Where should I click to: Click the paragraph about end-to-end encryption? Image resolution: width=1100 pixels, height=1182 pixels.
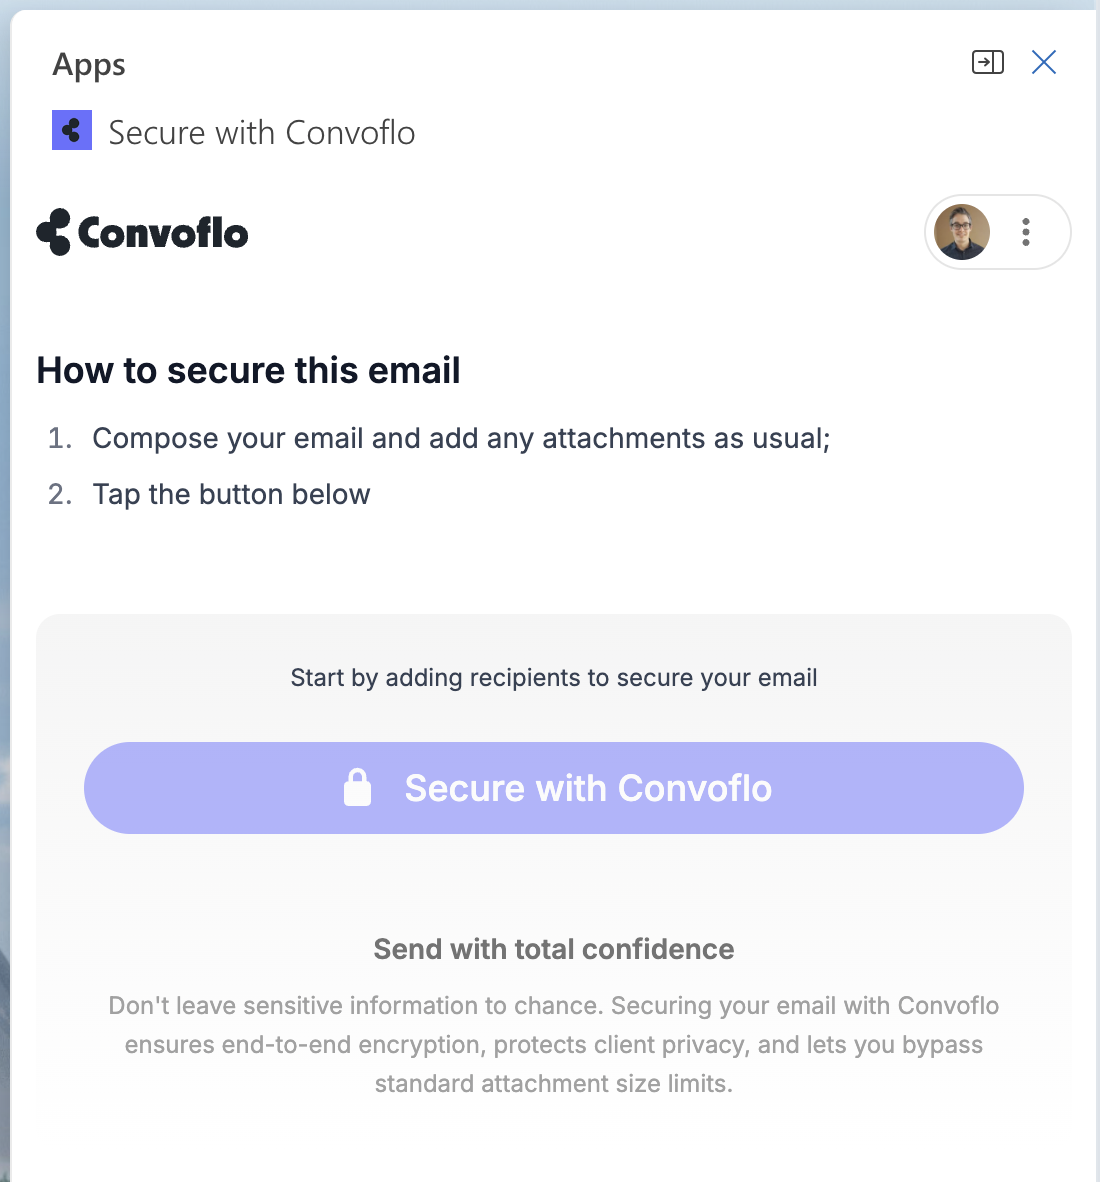coord(553,1045)
